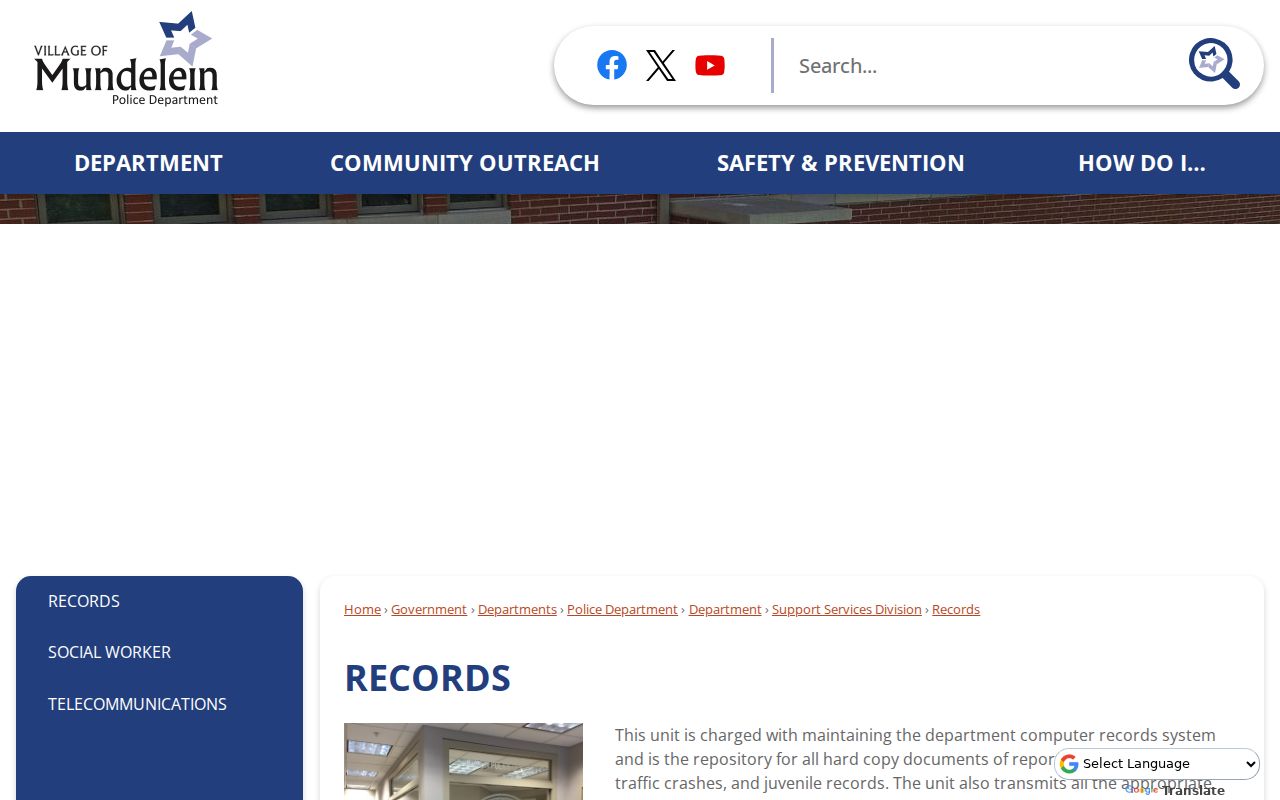
Task: Click the Records breadcrumb link
Action: click(956, 609)
